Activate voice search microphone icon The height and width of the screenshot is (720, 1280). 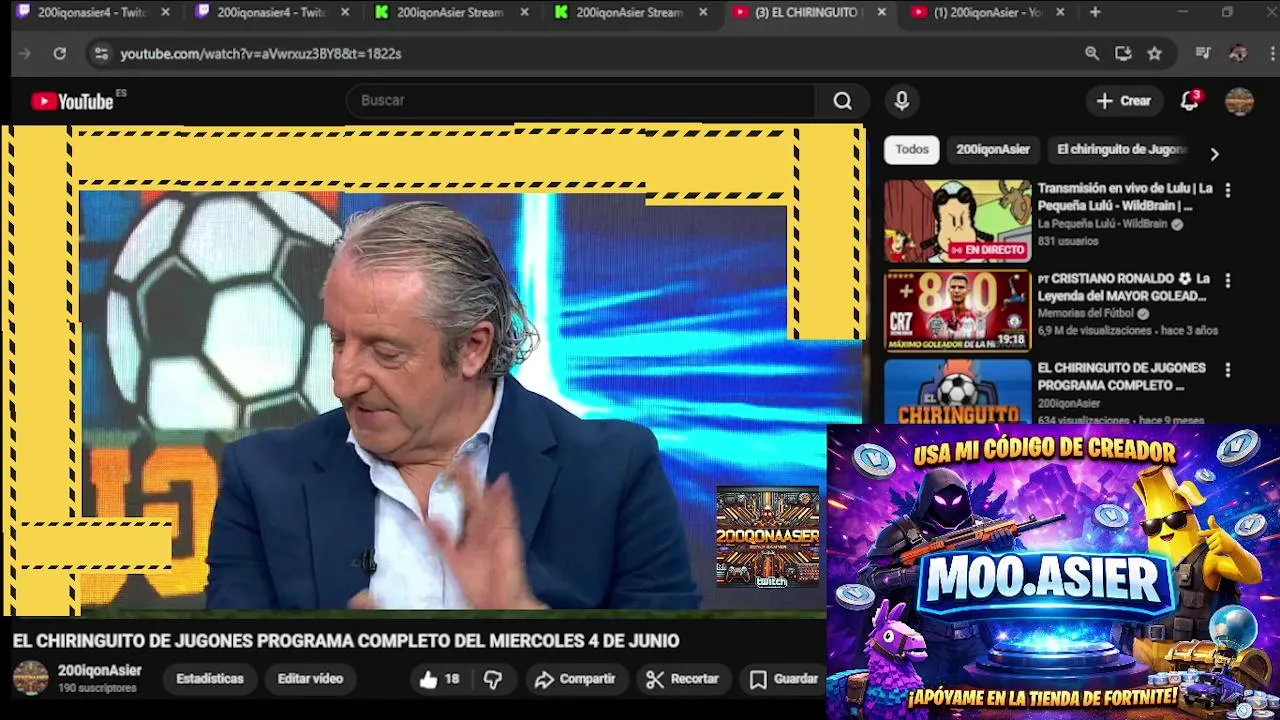click(901, 101)
